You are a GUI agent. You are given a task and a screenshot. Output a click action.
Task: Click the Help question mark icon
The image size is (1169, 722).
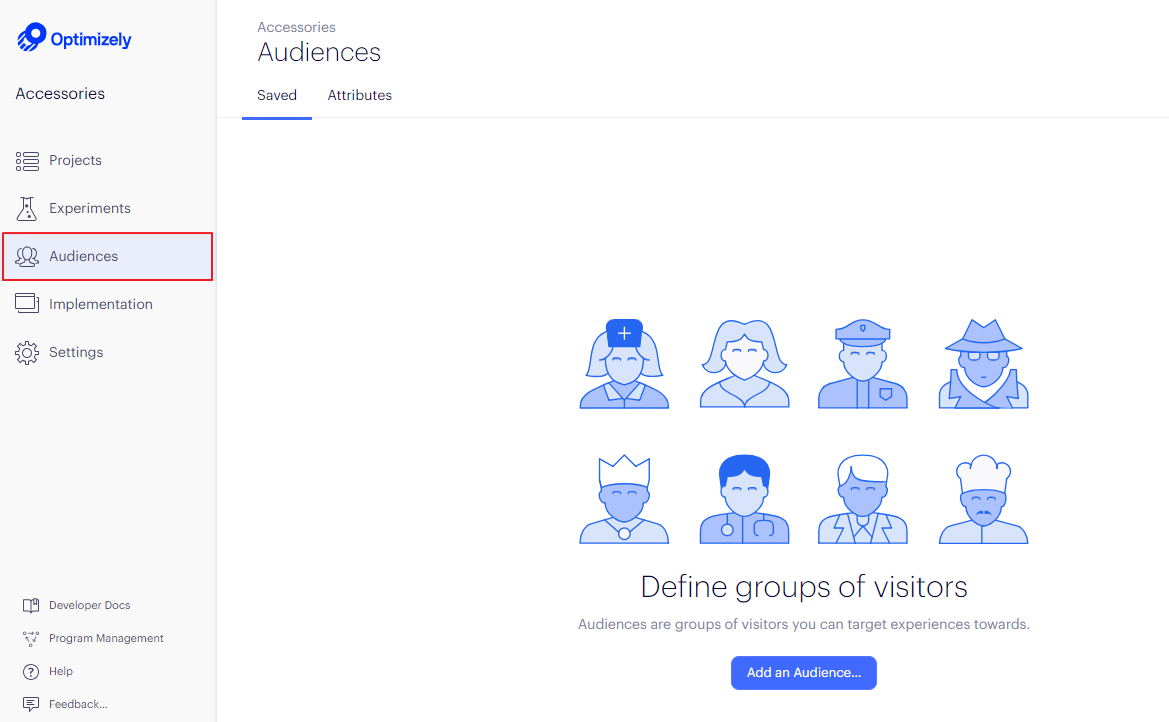31,672
